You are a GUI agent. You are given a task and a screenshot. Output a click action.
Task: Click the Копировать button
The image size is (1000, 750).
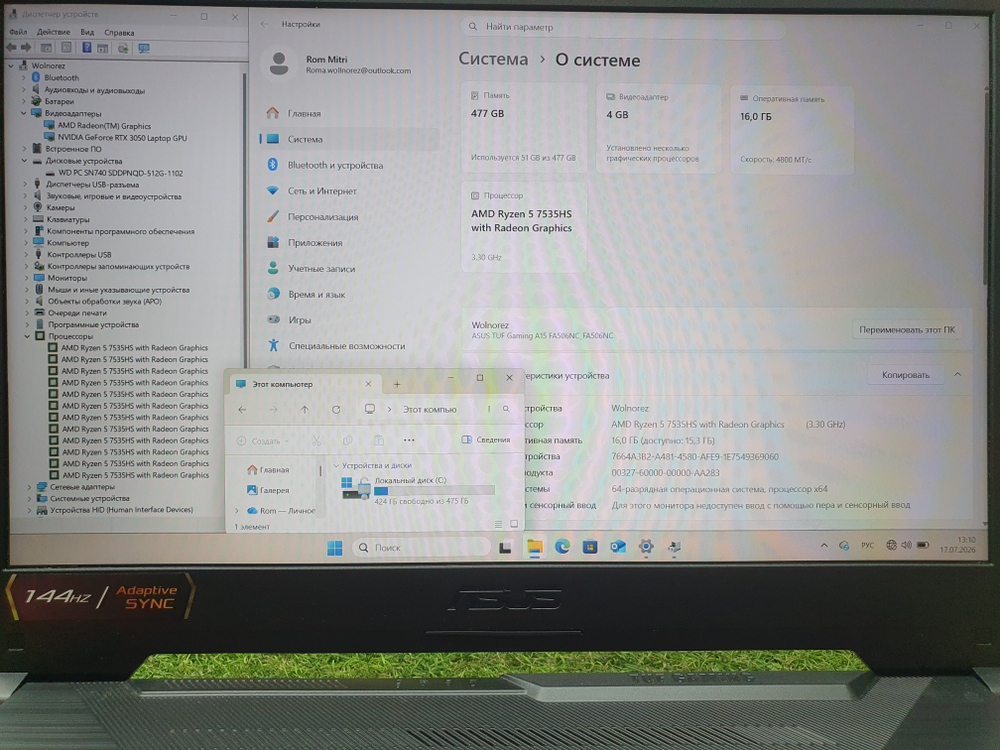[906, 375]
